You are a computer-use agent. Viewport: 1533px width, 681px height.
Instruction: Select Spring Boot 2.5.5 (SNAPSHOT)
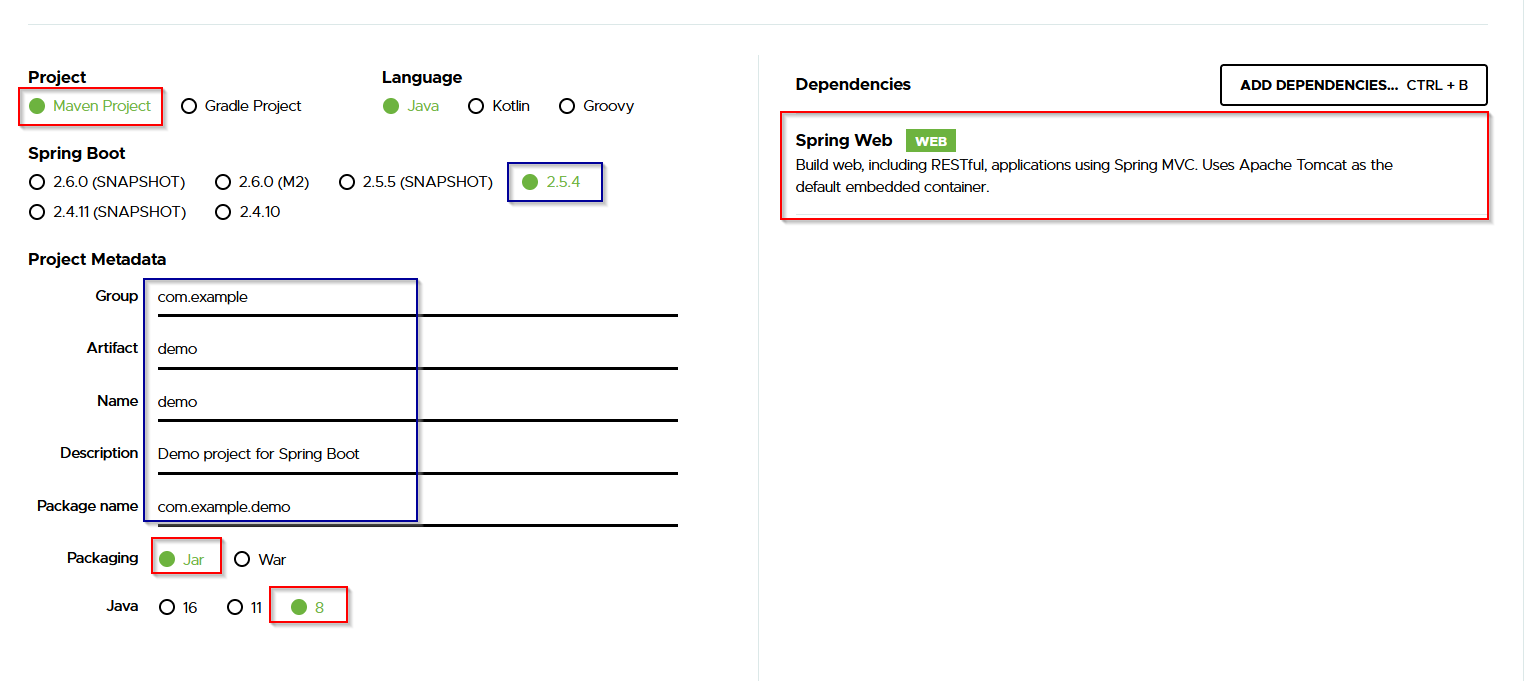[x=347, y=182]
